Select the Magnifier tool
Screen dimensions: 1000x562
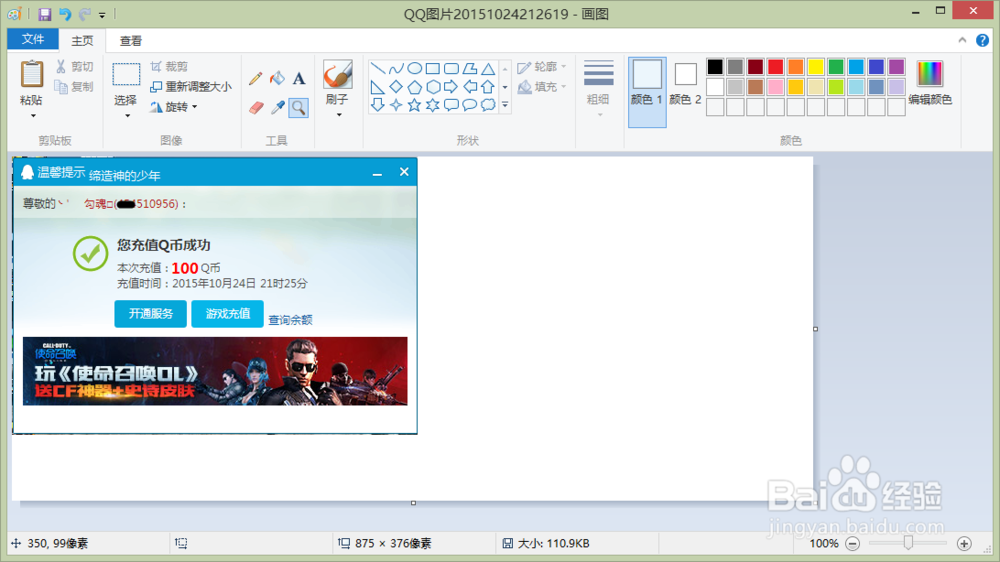298,107
